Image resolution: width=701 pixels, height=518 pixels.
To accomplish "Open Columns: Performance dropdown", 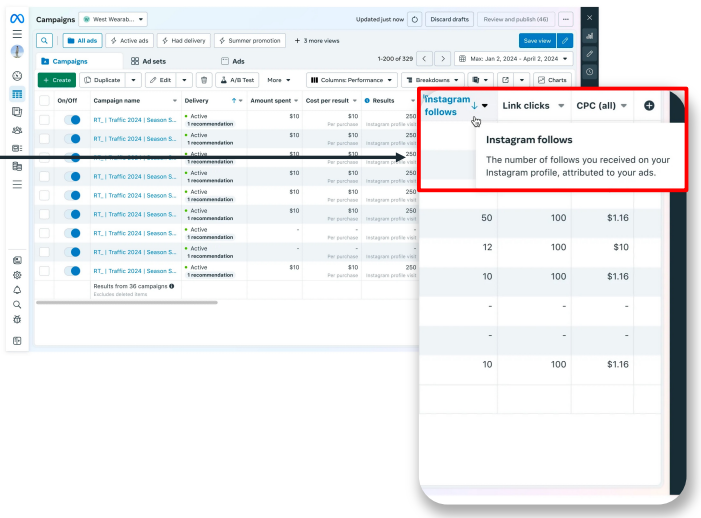I will click(352, 80).
